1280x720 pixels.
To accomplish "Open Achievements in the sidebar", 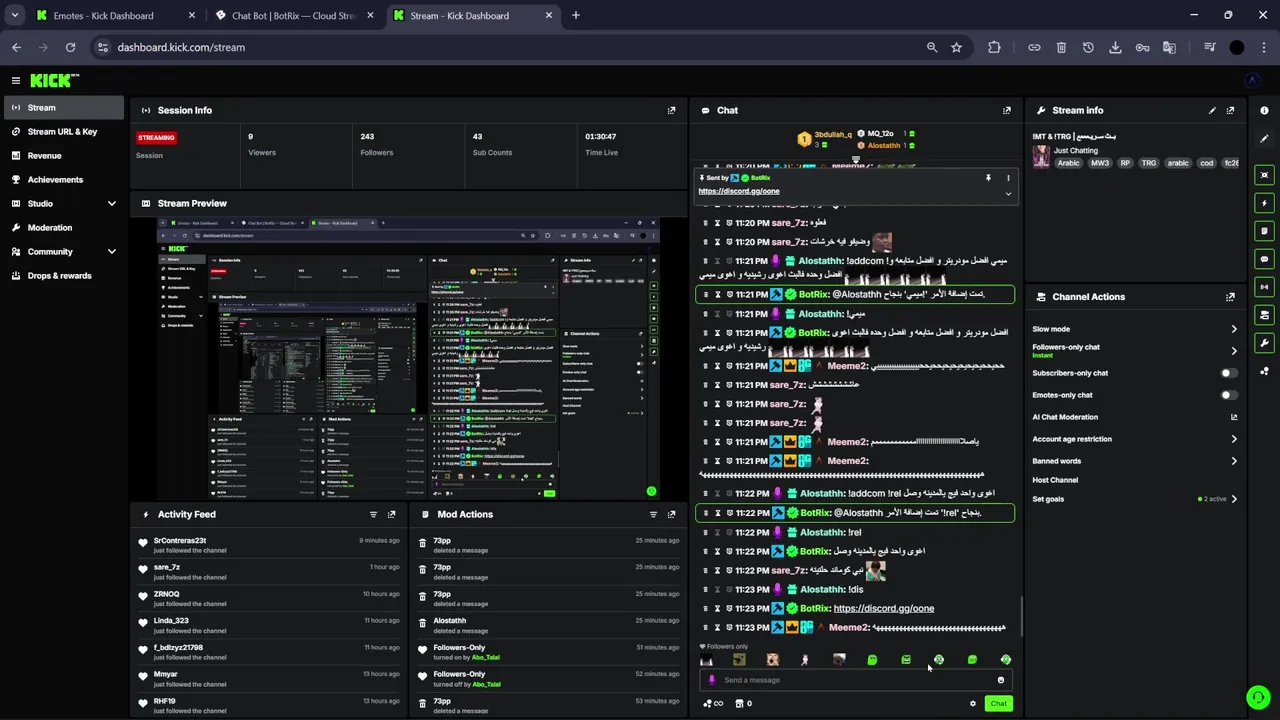I will 62,180.
